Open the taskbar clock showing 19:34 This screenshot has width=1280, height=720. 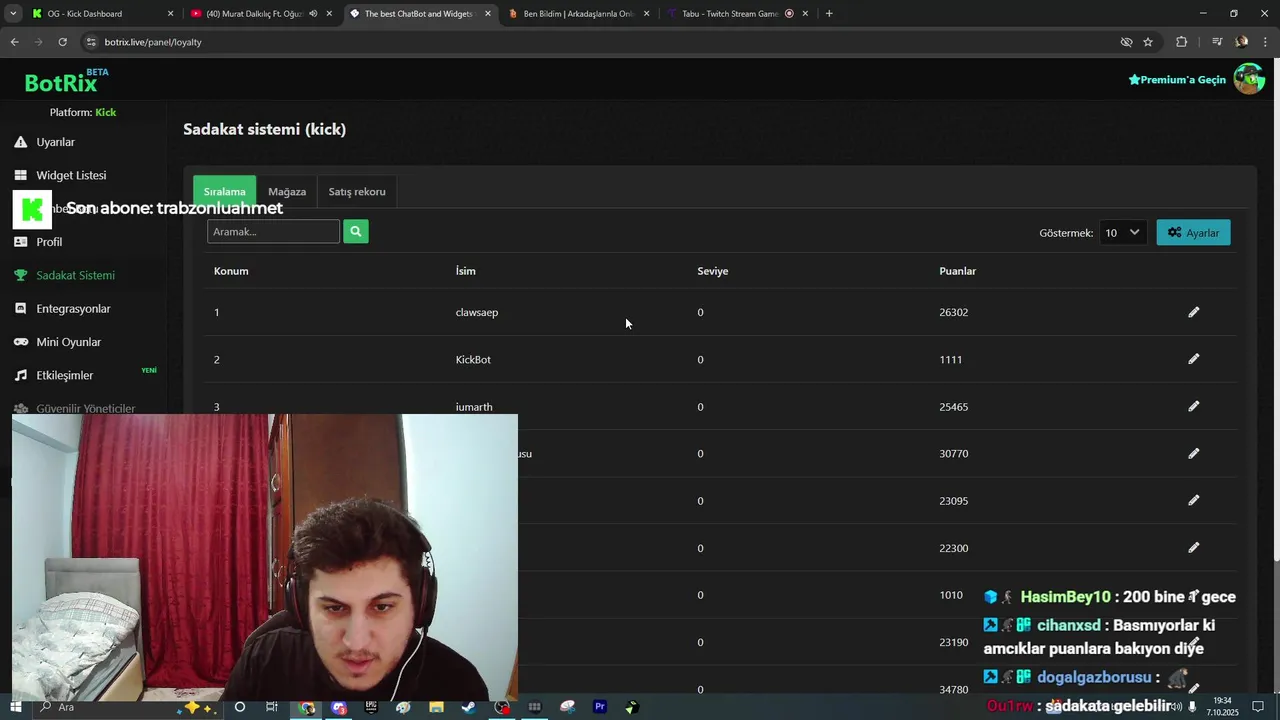1225,707
